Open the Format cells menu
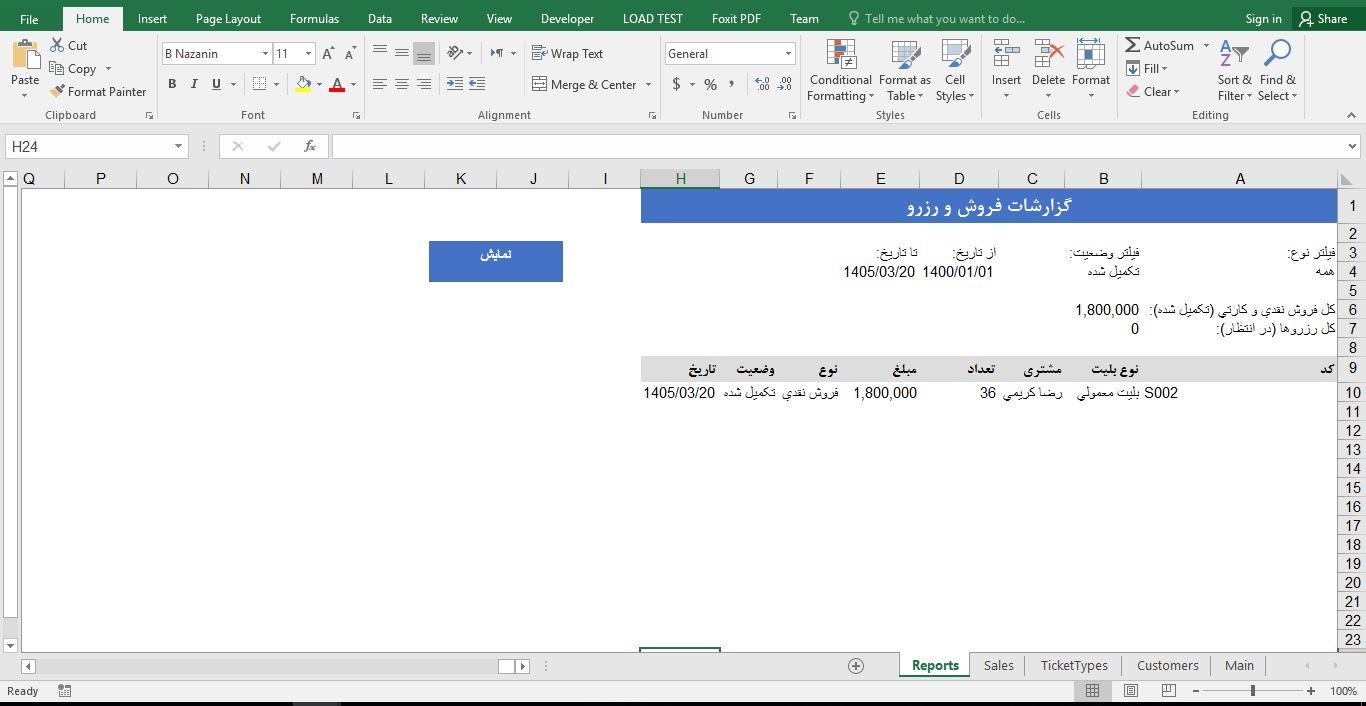 (x=1091, y=70)
